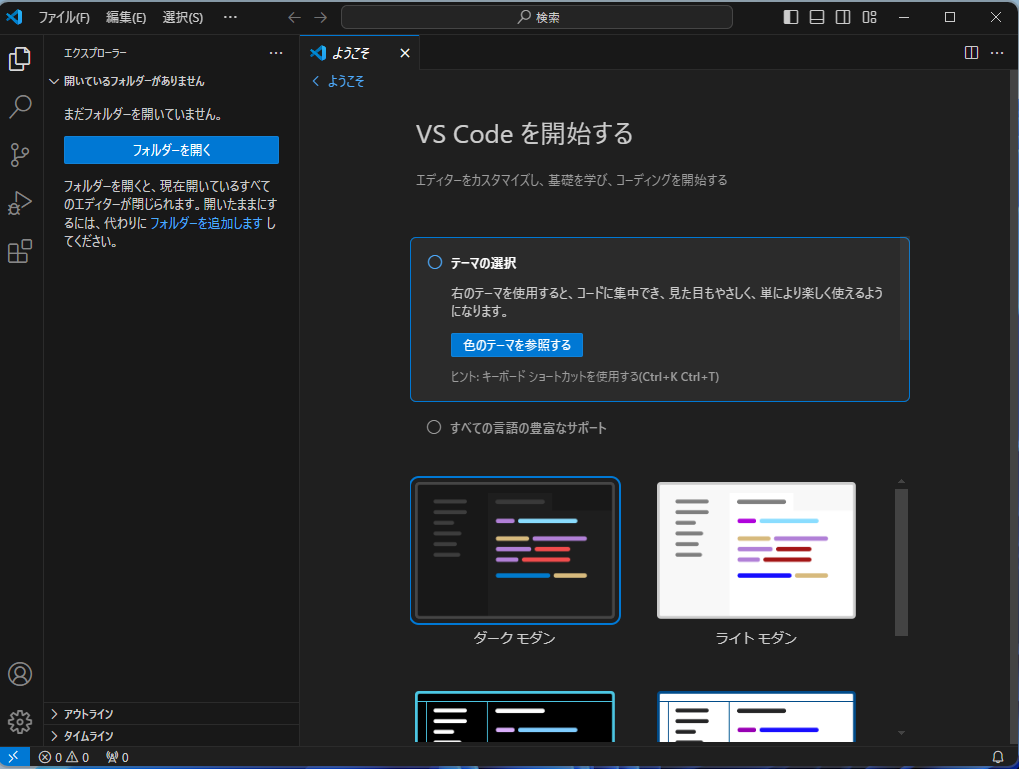Select the ダーク モダン theme thumbnail

(514, 550)
